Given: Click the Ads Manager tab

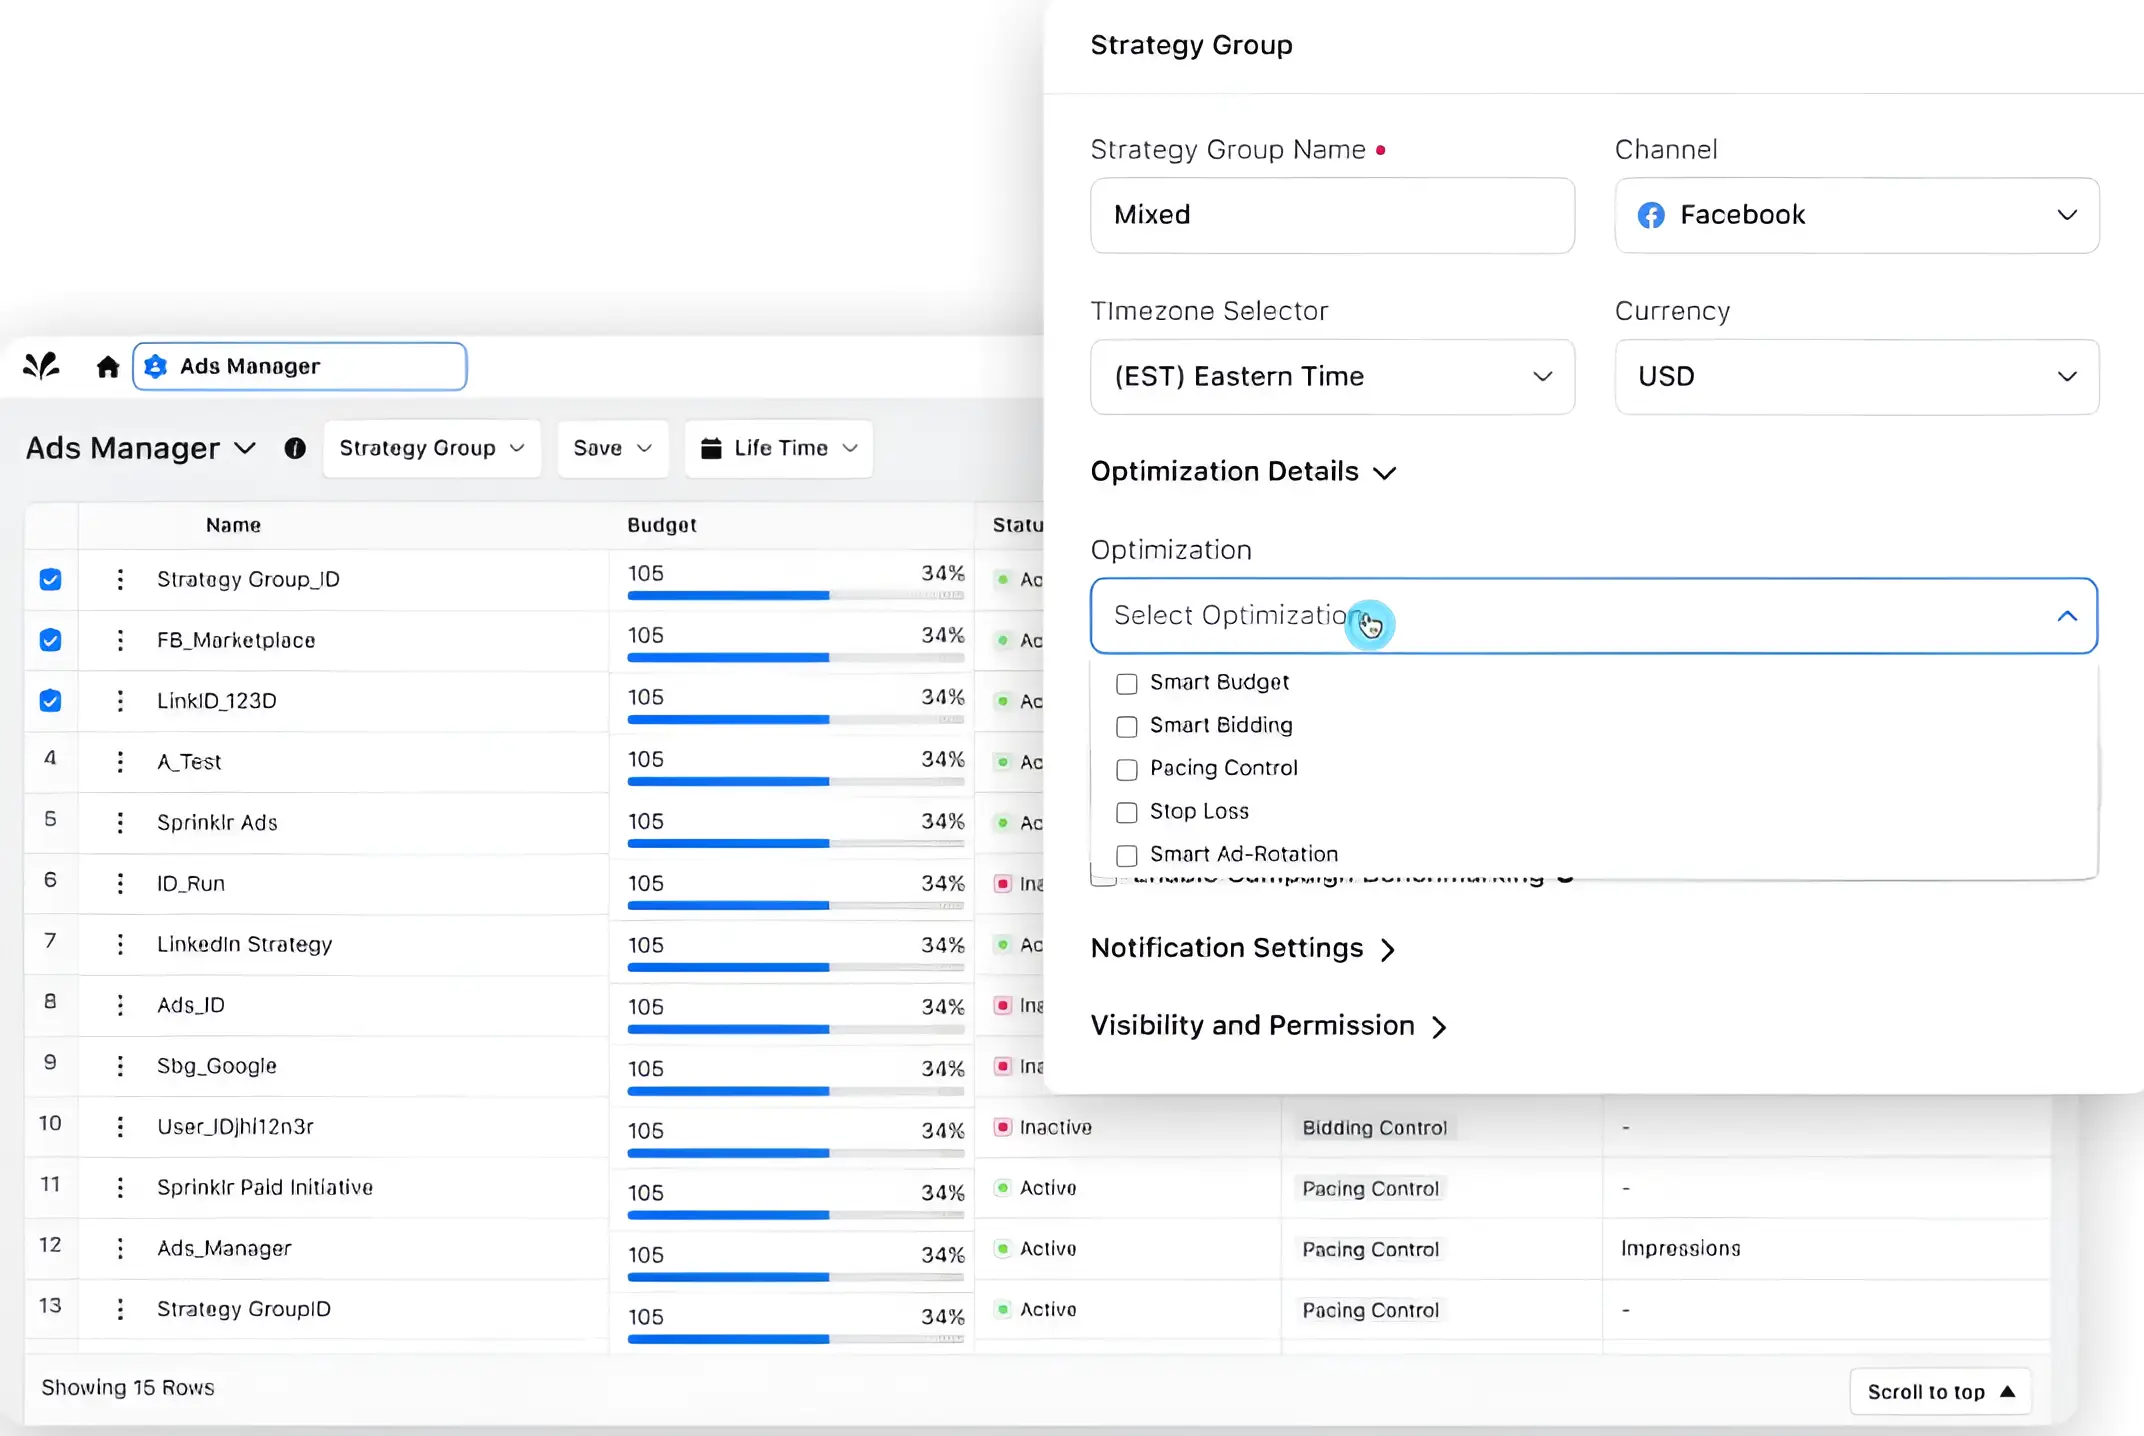Looking at the screenshot, I should pyautogui.click(x=300, y=367).
